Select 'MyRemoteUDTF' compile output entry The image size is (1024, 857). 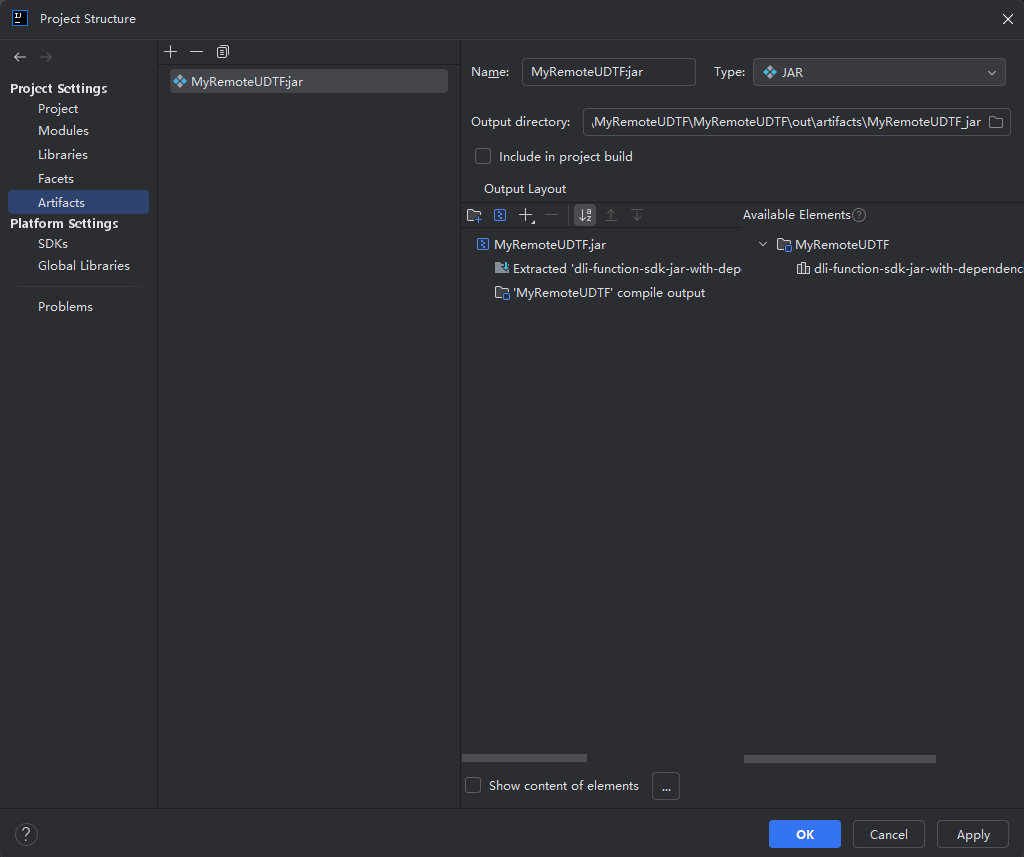600,293
